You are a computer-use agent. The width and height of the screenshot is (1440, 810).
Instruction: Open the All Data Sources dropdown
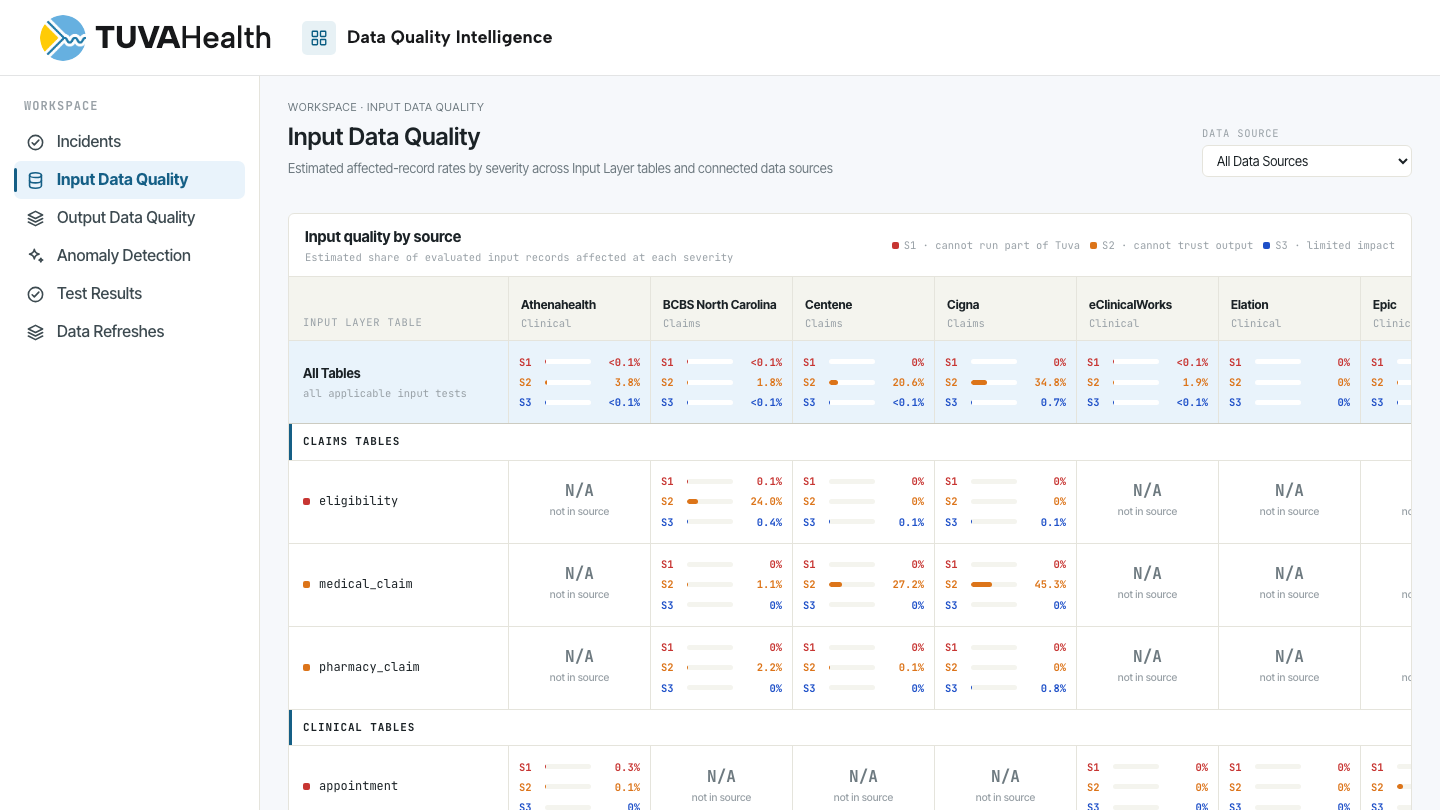[1306, 161]
